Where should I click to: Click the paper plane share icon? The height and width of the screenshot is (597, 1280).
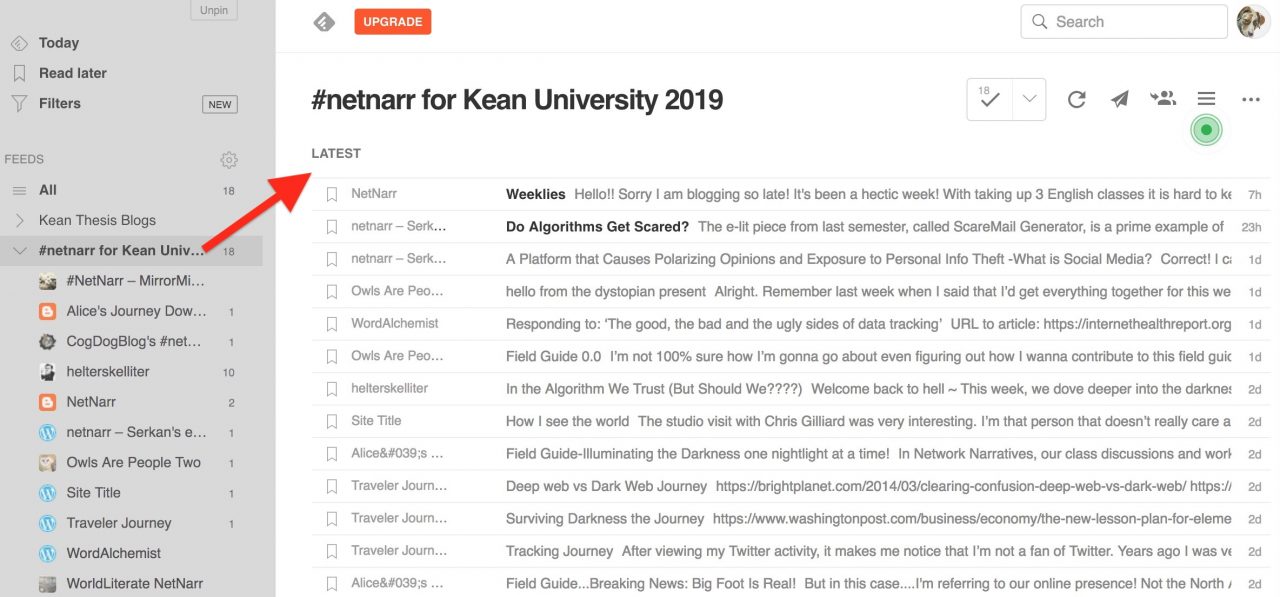click(1120, 99)
